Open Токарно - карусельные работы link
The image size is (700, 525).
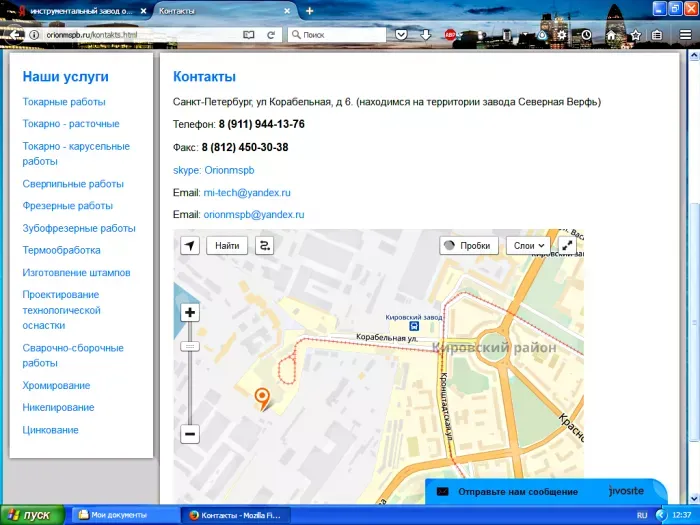pos(76,154)
